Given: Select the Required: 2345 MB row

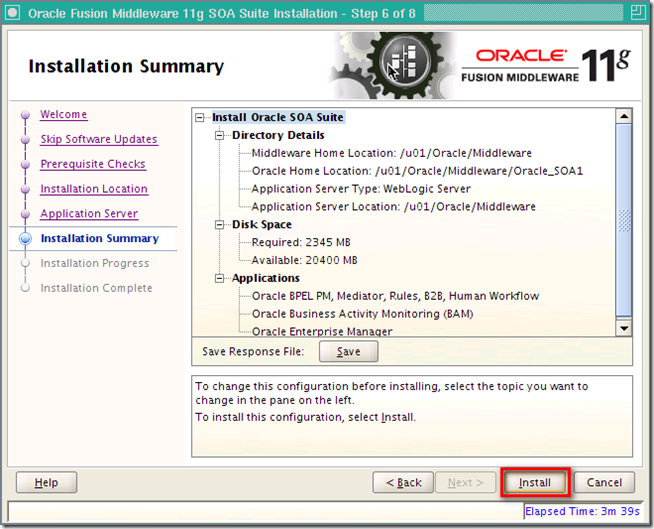Looking at the screenshot, I should coord(301,242).
